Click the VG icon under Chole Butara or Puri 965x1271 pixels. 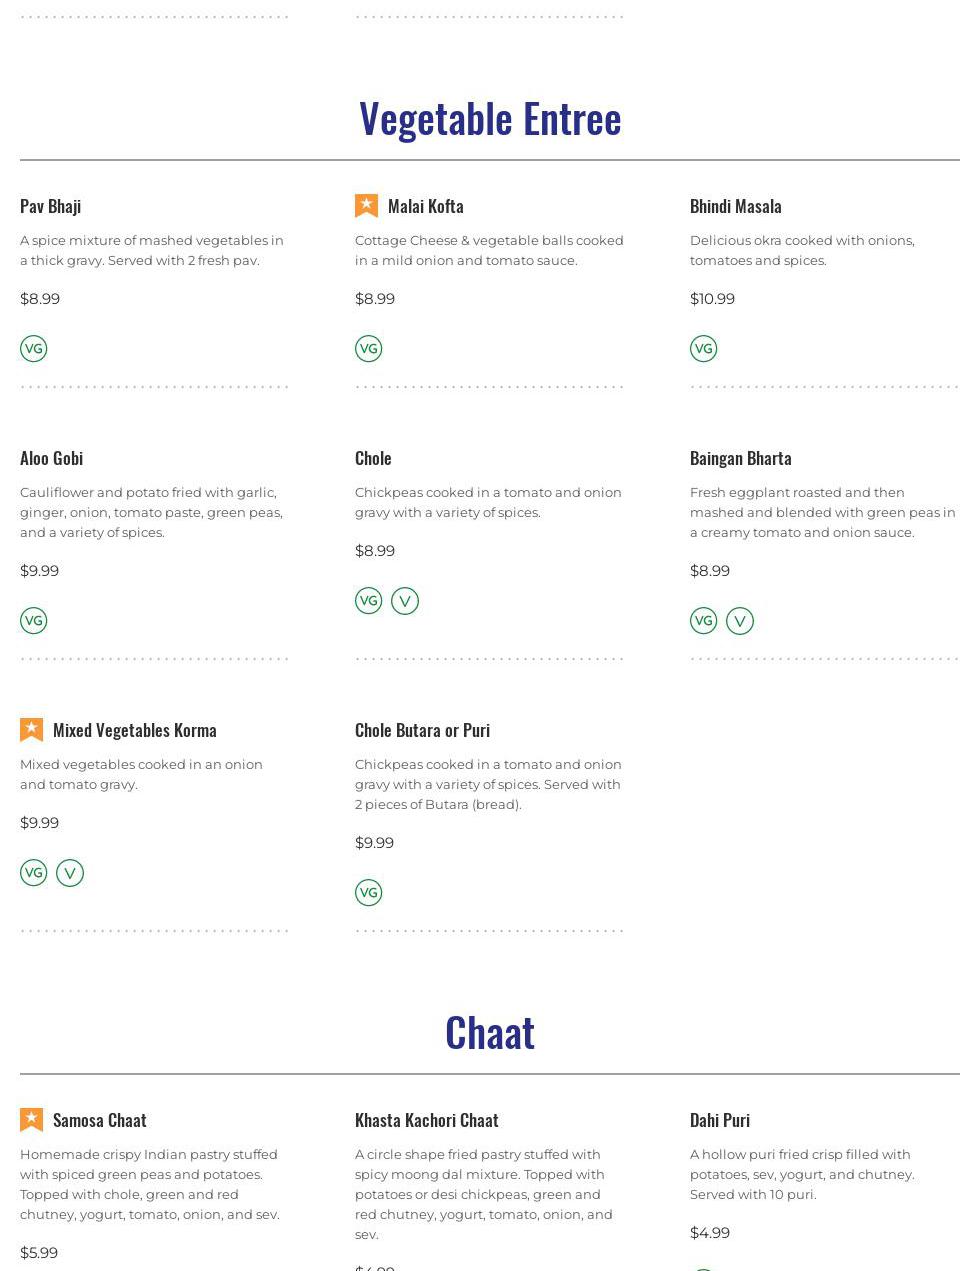click(369, 893)
